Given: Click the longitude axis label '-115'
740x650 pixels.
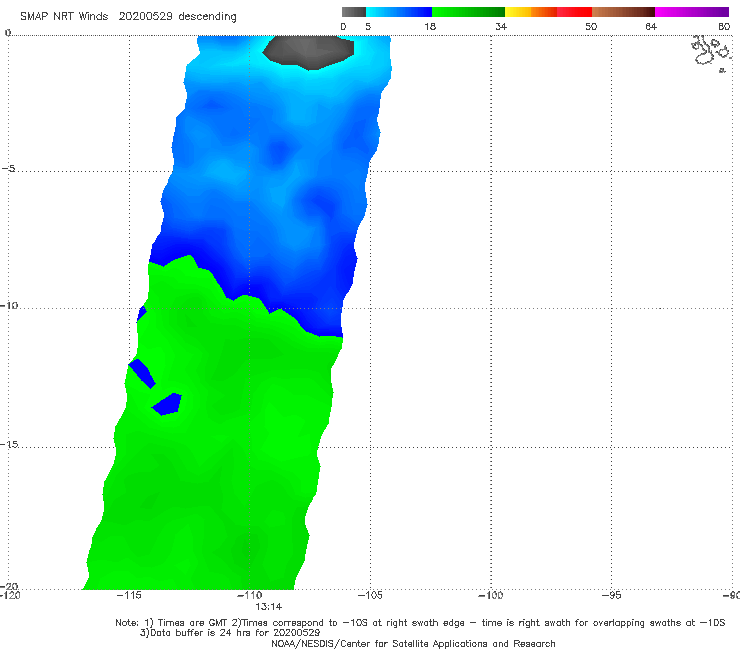Looking at the screenshot, I should tap(129, 595).
